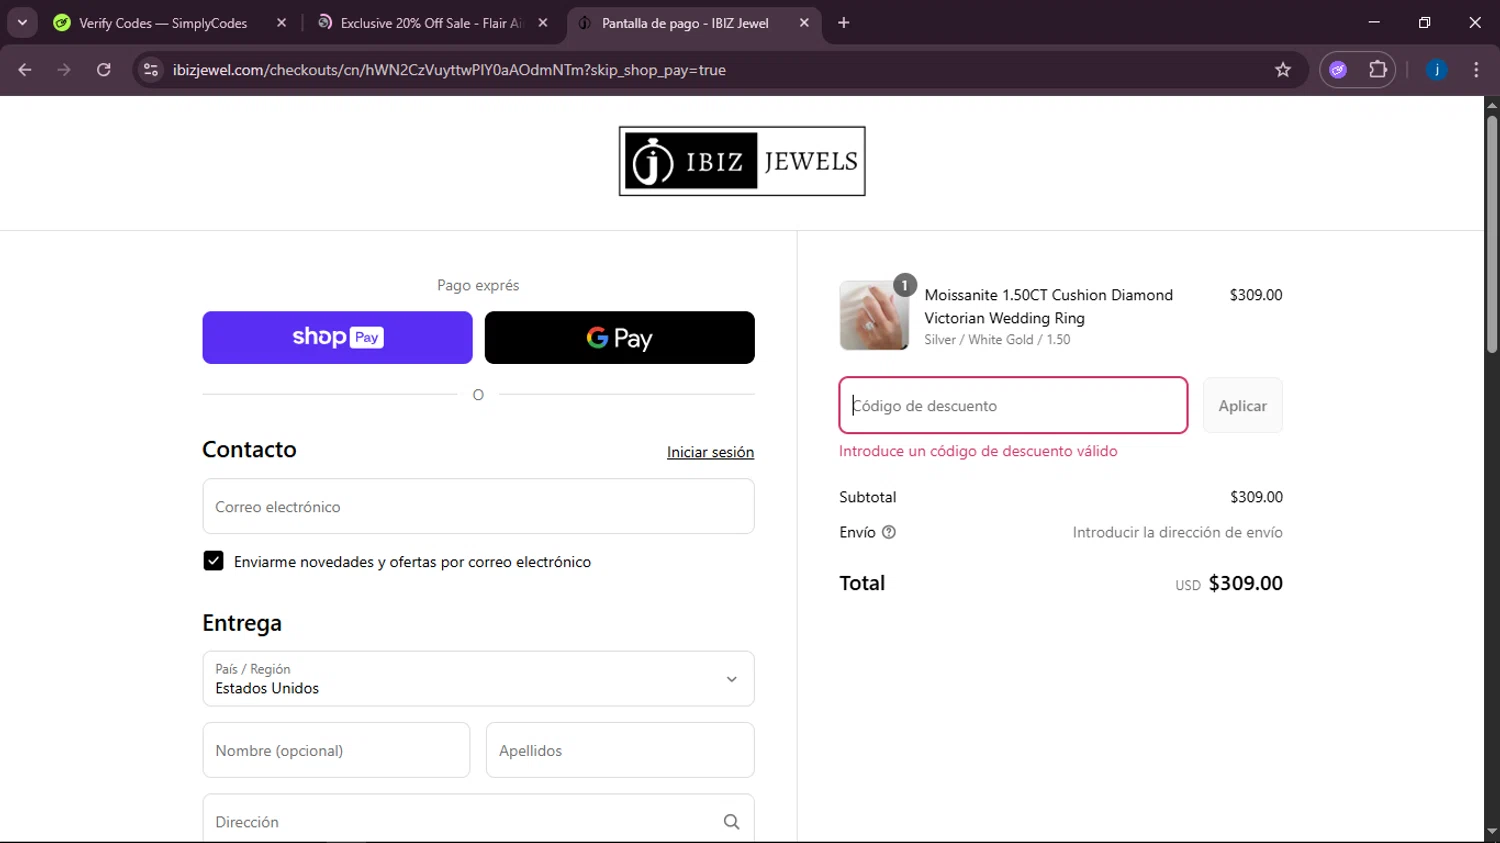The height and width of the screenshot is (843, 1500).
Task: Reload the checkout page
Action: [104, 70]
